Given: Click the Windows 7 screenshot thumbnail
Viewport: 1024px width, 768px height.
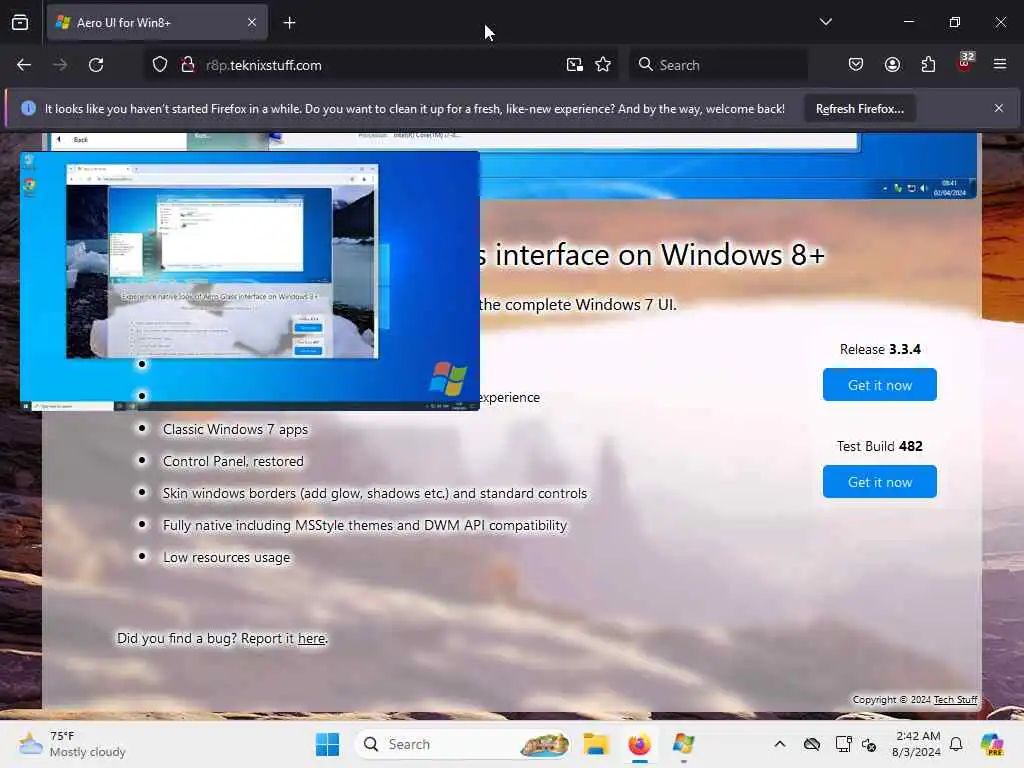Looking at the screenshot, I should 249,281.
